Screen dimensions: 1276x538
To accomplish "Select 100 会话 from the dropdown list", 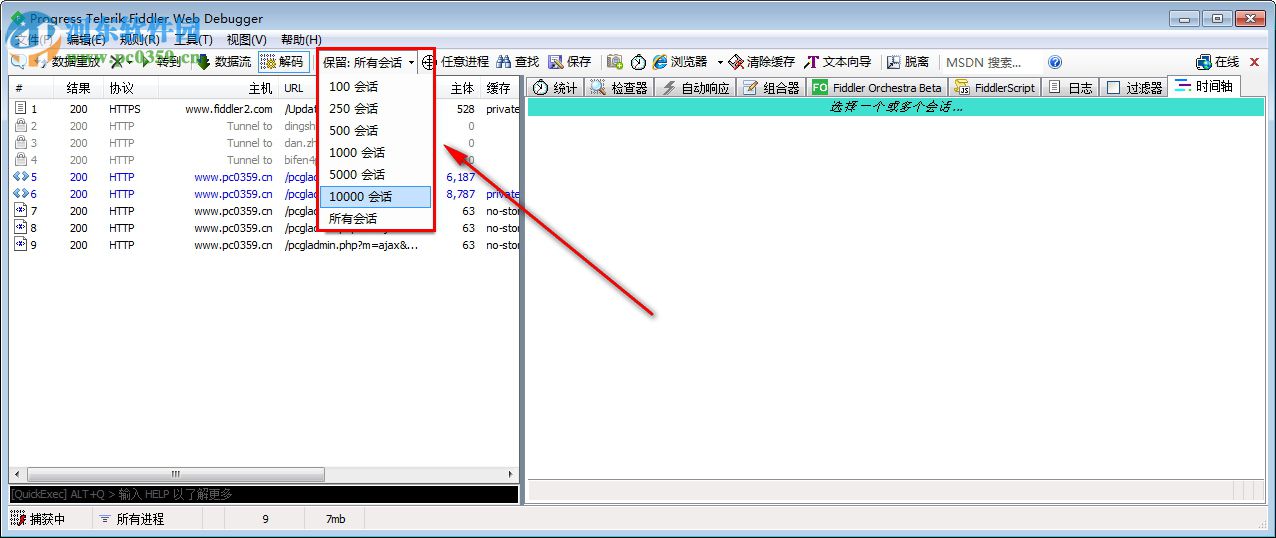I will click(x=376, y=87).
